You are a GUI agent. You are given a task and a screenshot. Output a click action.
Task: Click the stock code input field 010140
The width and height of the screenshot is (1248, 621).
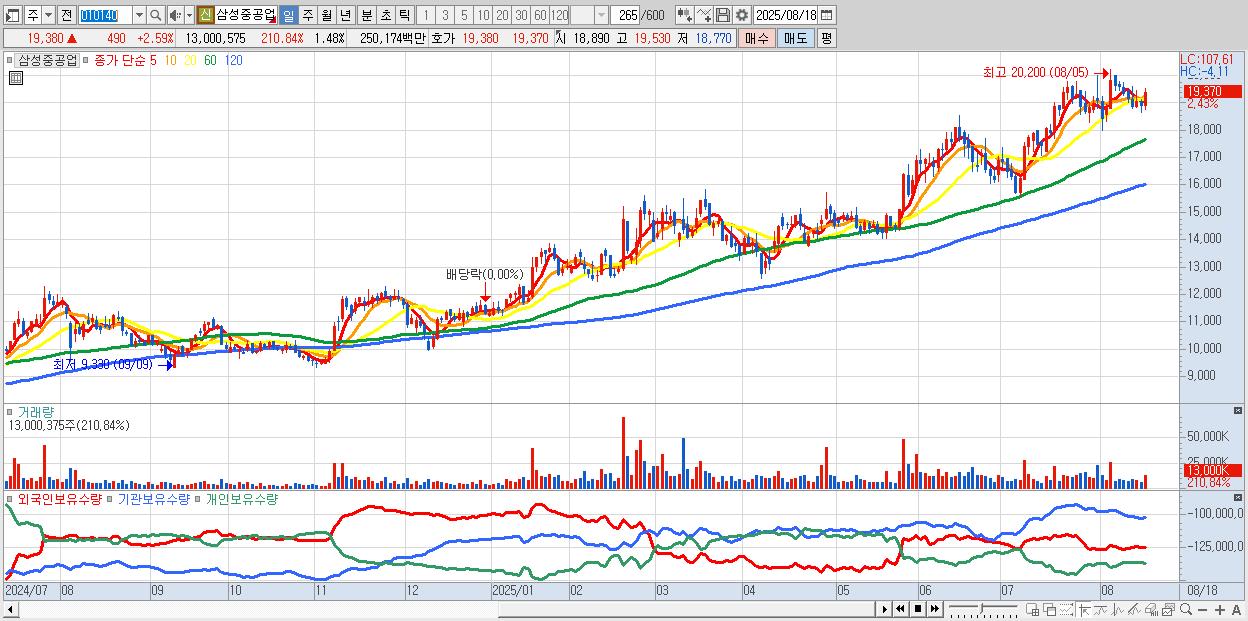(x=104, y=15)
